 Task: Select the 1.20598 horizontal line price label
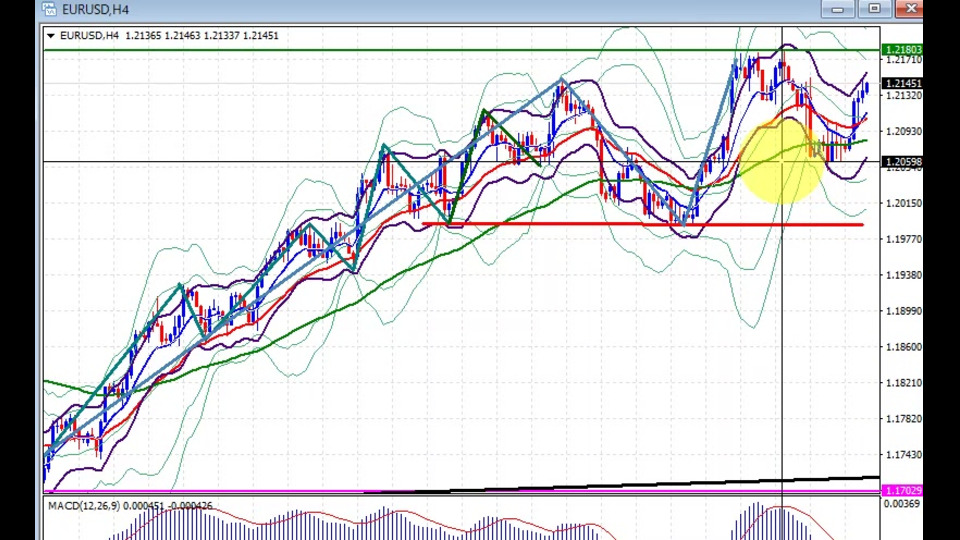pyautogui.click(x=902, y=162)
